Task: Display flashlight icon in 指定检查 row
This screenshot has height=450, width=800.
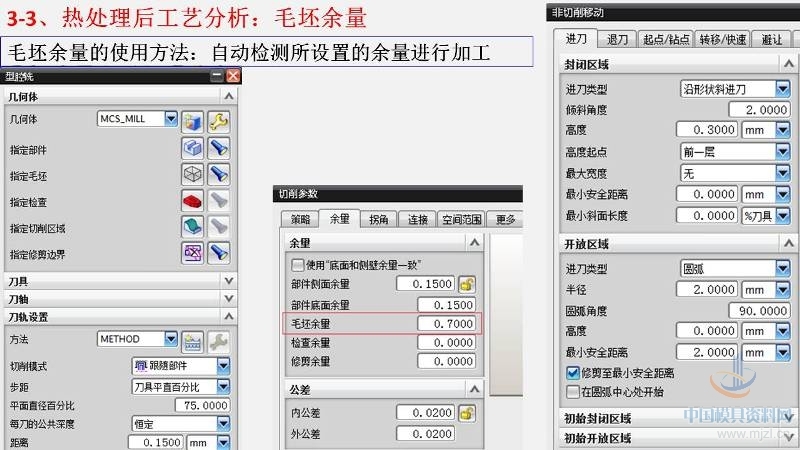Action: click(218, 201)
